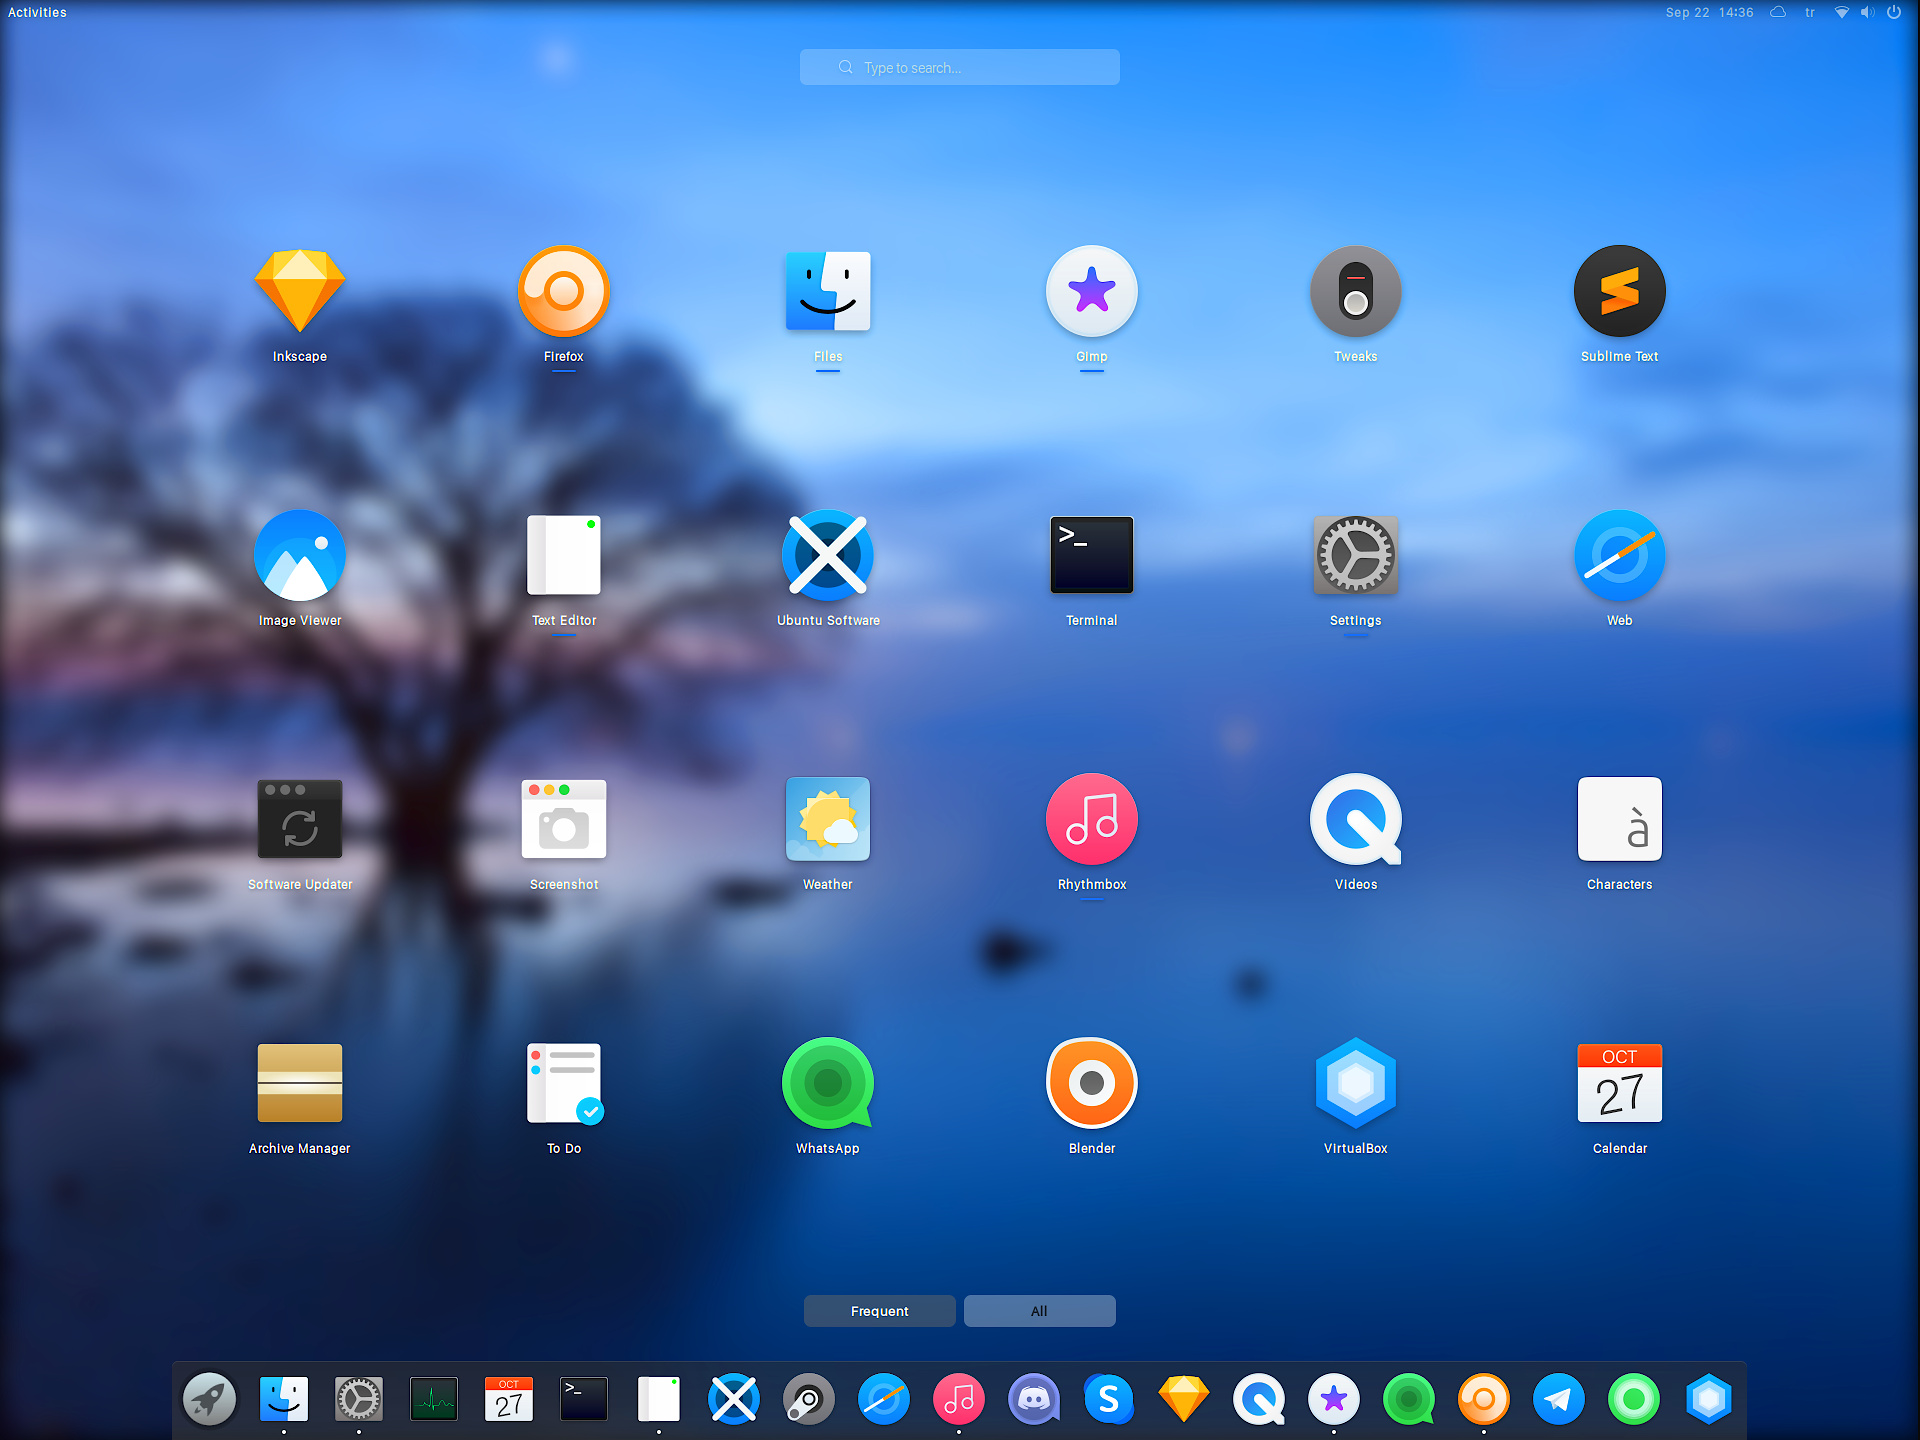Screen dimensions: 1920x1440
Task: Launch Archive Manager
Action: (300, 1083)
